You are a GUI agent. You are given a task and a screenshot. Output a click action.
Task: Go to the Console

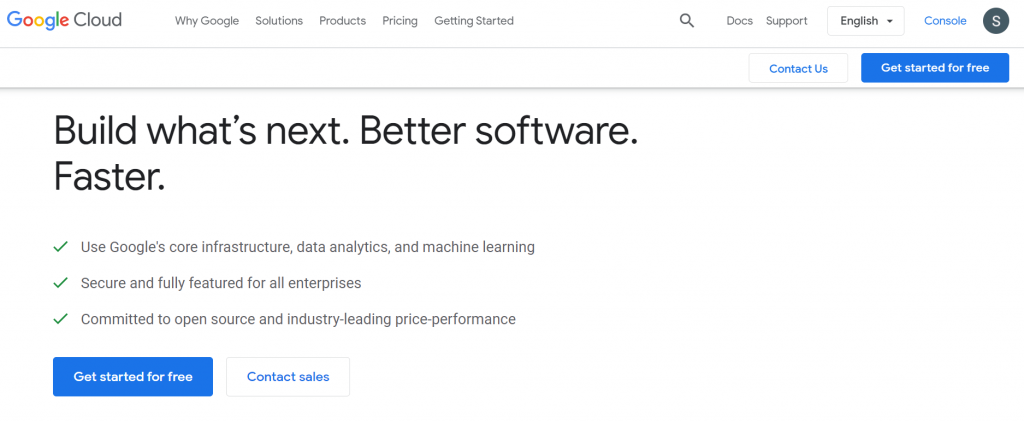point(945,21)
